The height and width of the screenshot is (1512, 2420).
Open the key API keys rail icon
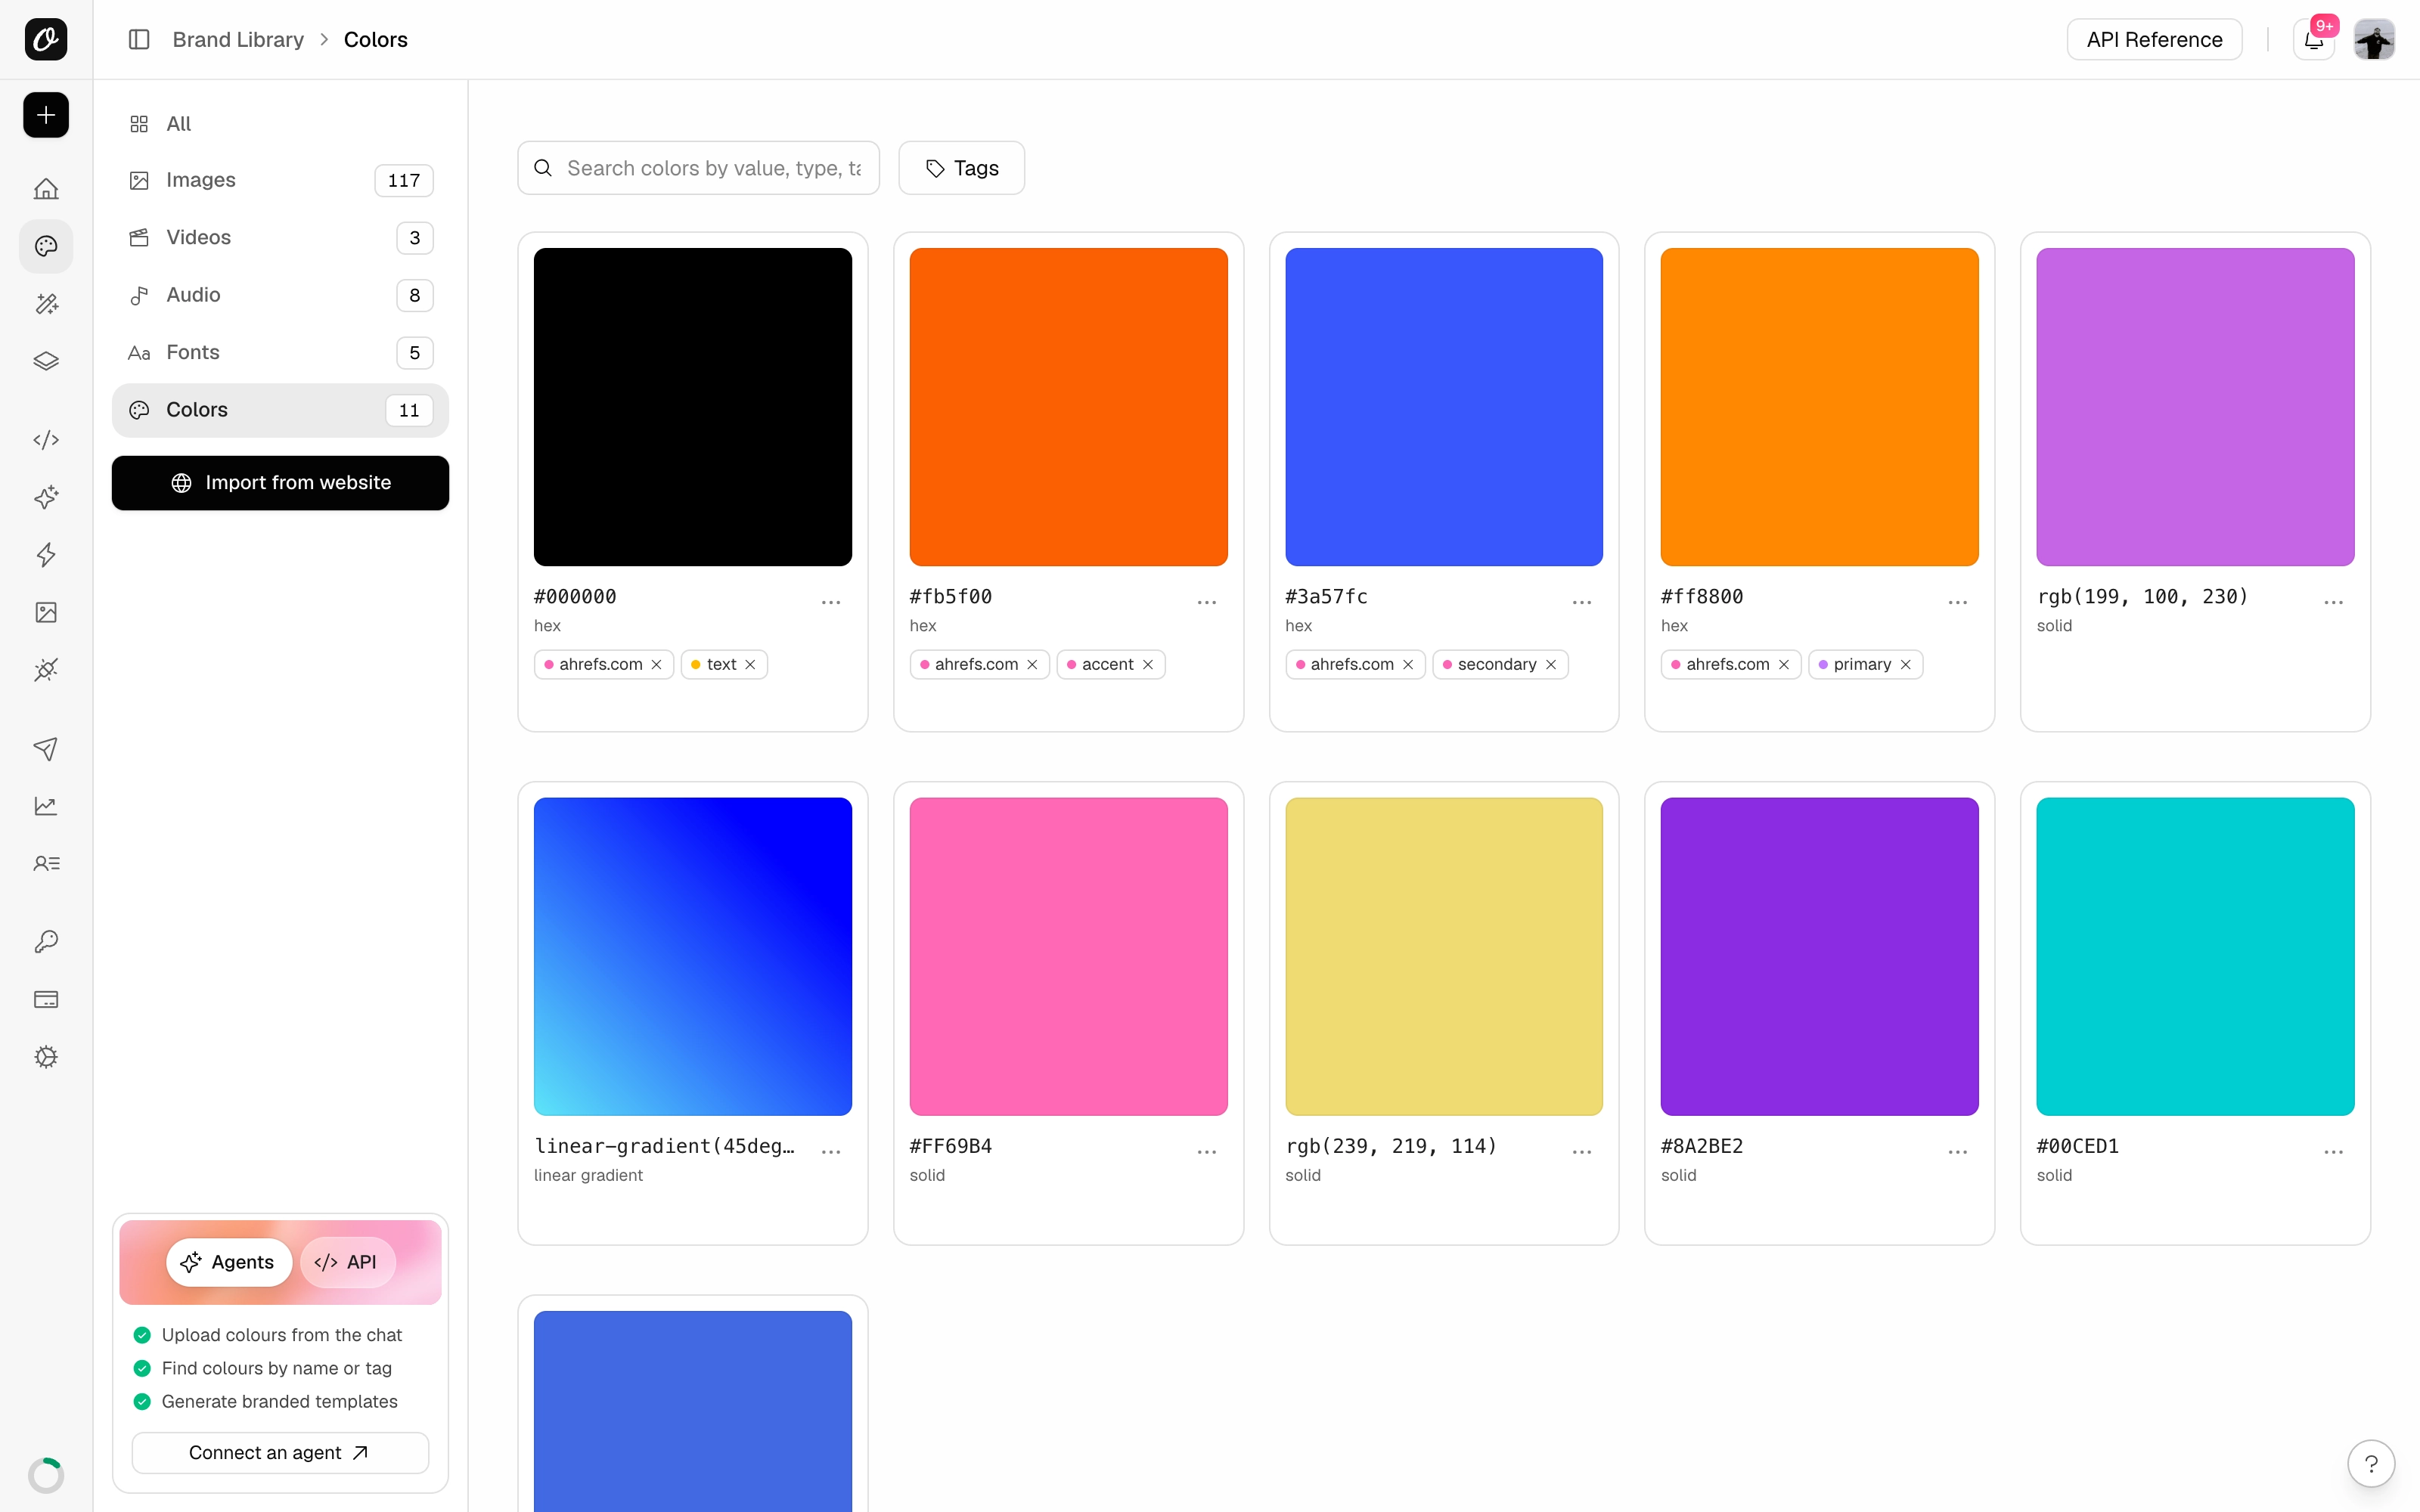(x=46, y=942)
